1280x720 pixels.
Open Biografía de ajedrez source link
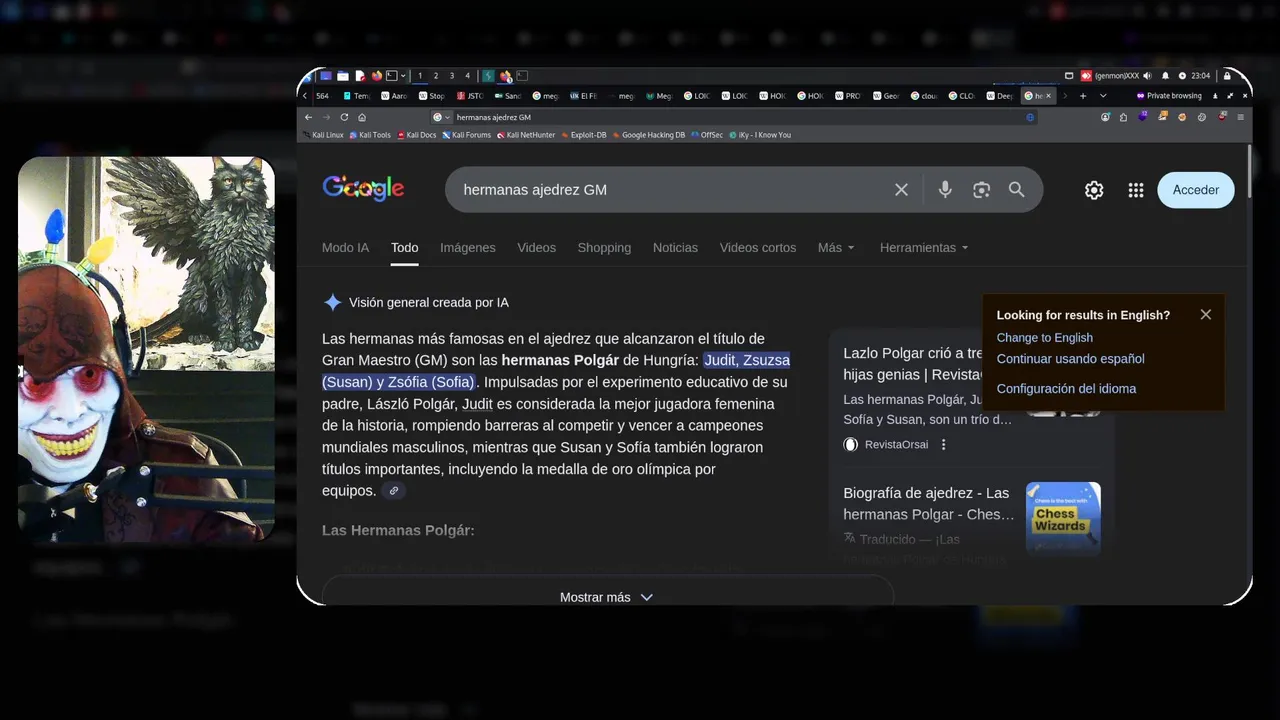click(x=929, y=504)
